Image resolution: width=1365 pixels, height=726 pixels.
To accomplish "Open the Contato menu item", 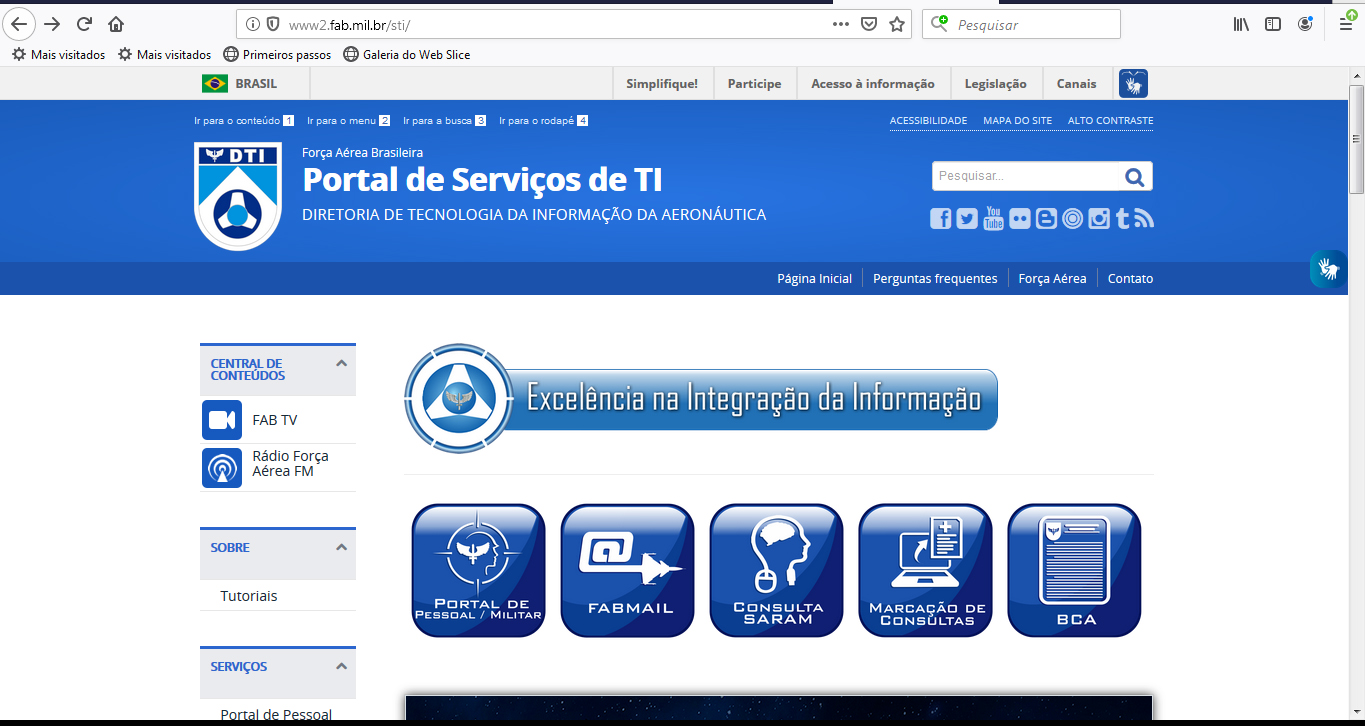I will 1130,279.
